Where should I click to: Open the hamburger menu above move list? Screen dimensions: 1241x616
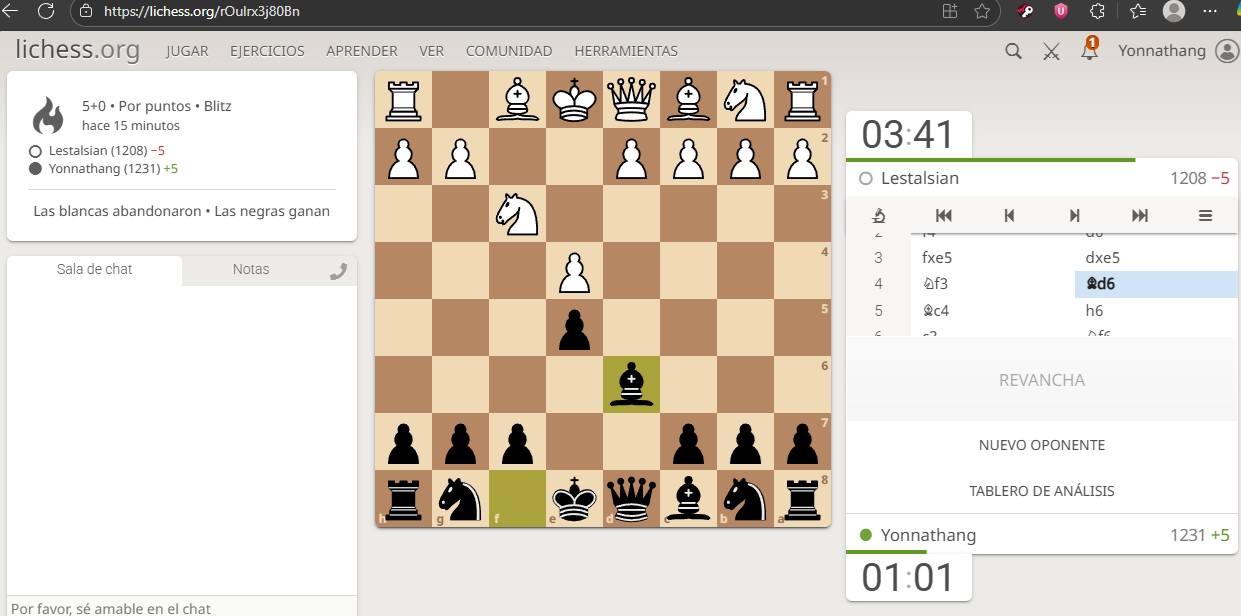point(1205,215)
